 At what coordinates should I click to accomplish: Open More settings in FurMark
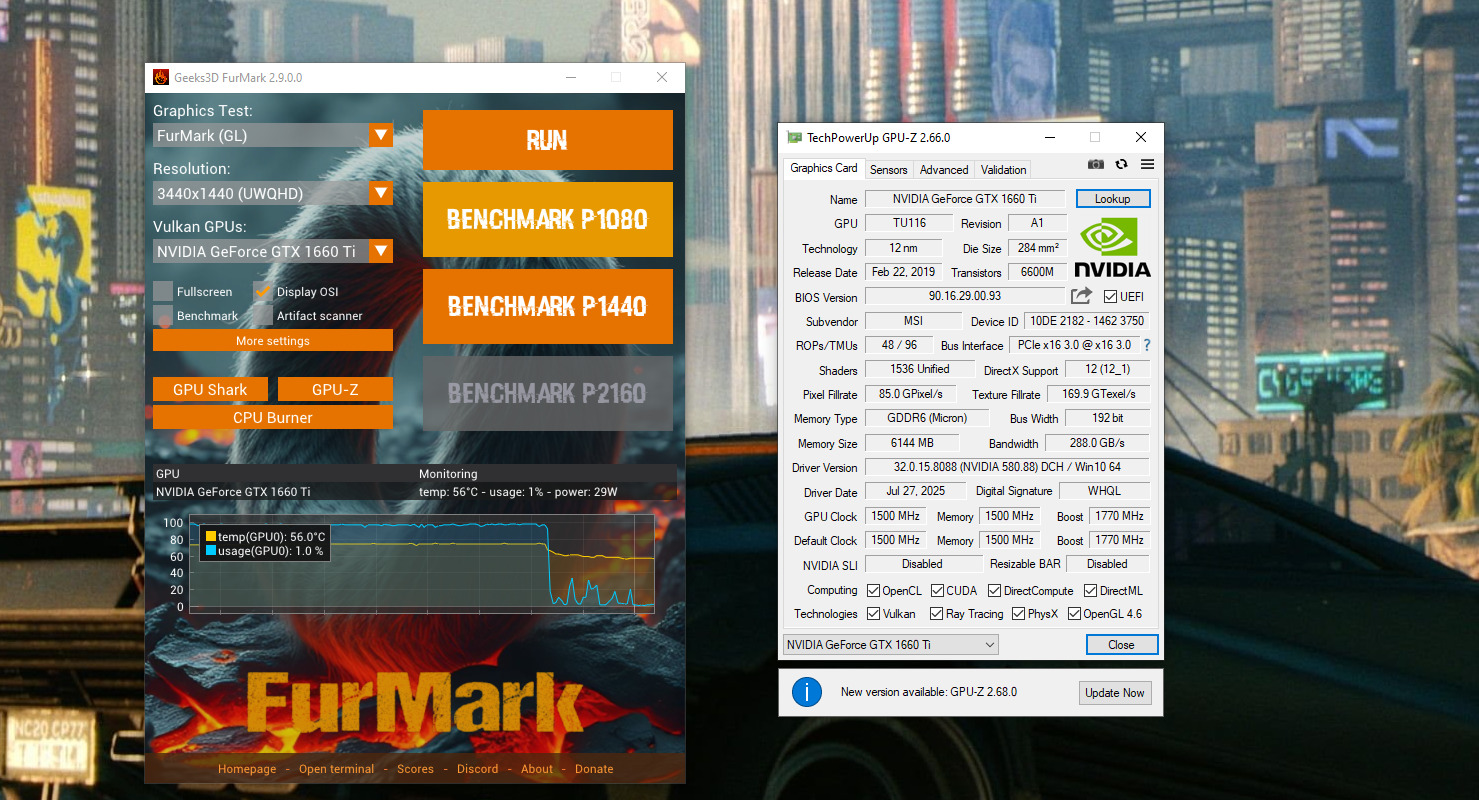tap(273, 341)
